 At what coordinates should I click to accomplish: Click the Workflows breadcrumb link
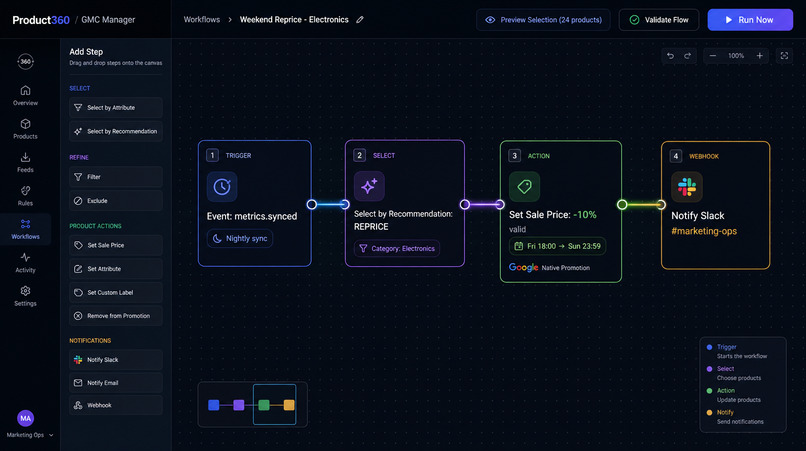tap(202, 20)
